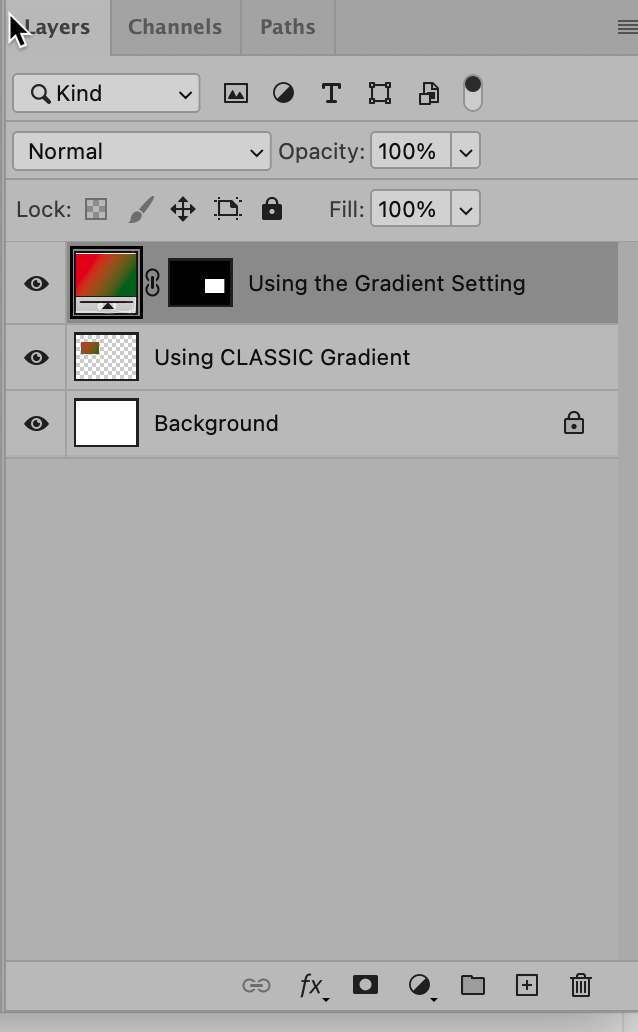638x1032 pixels.
Task: Add a layer mask
Action: (x=365, y=985)
